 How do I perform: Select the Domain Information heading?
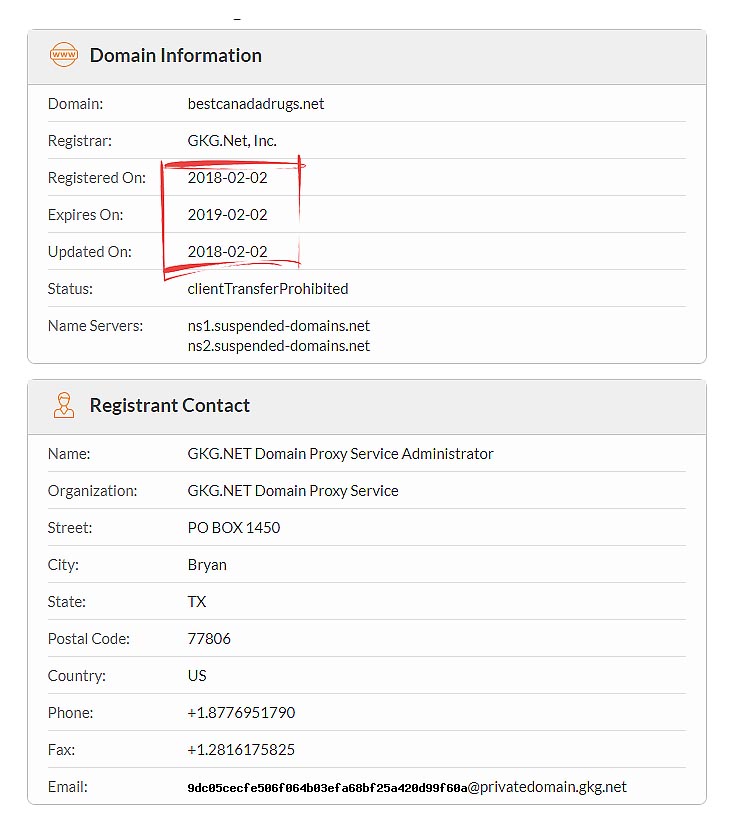point(176,56)
